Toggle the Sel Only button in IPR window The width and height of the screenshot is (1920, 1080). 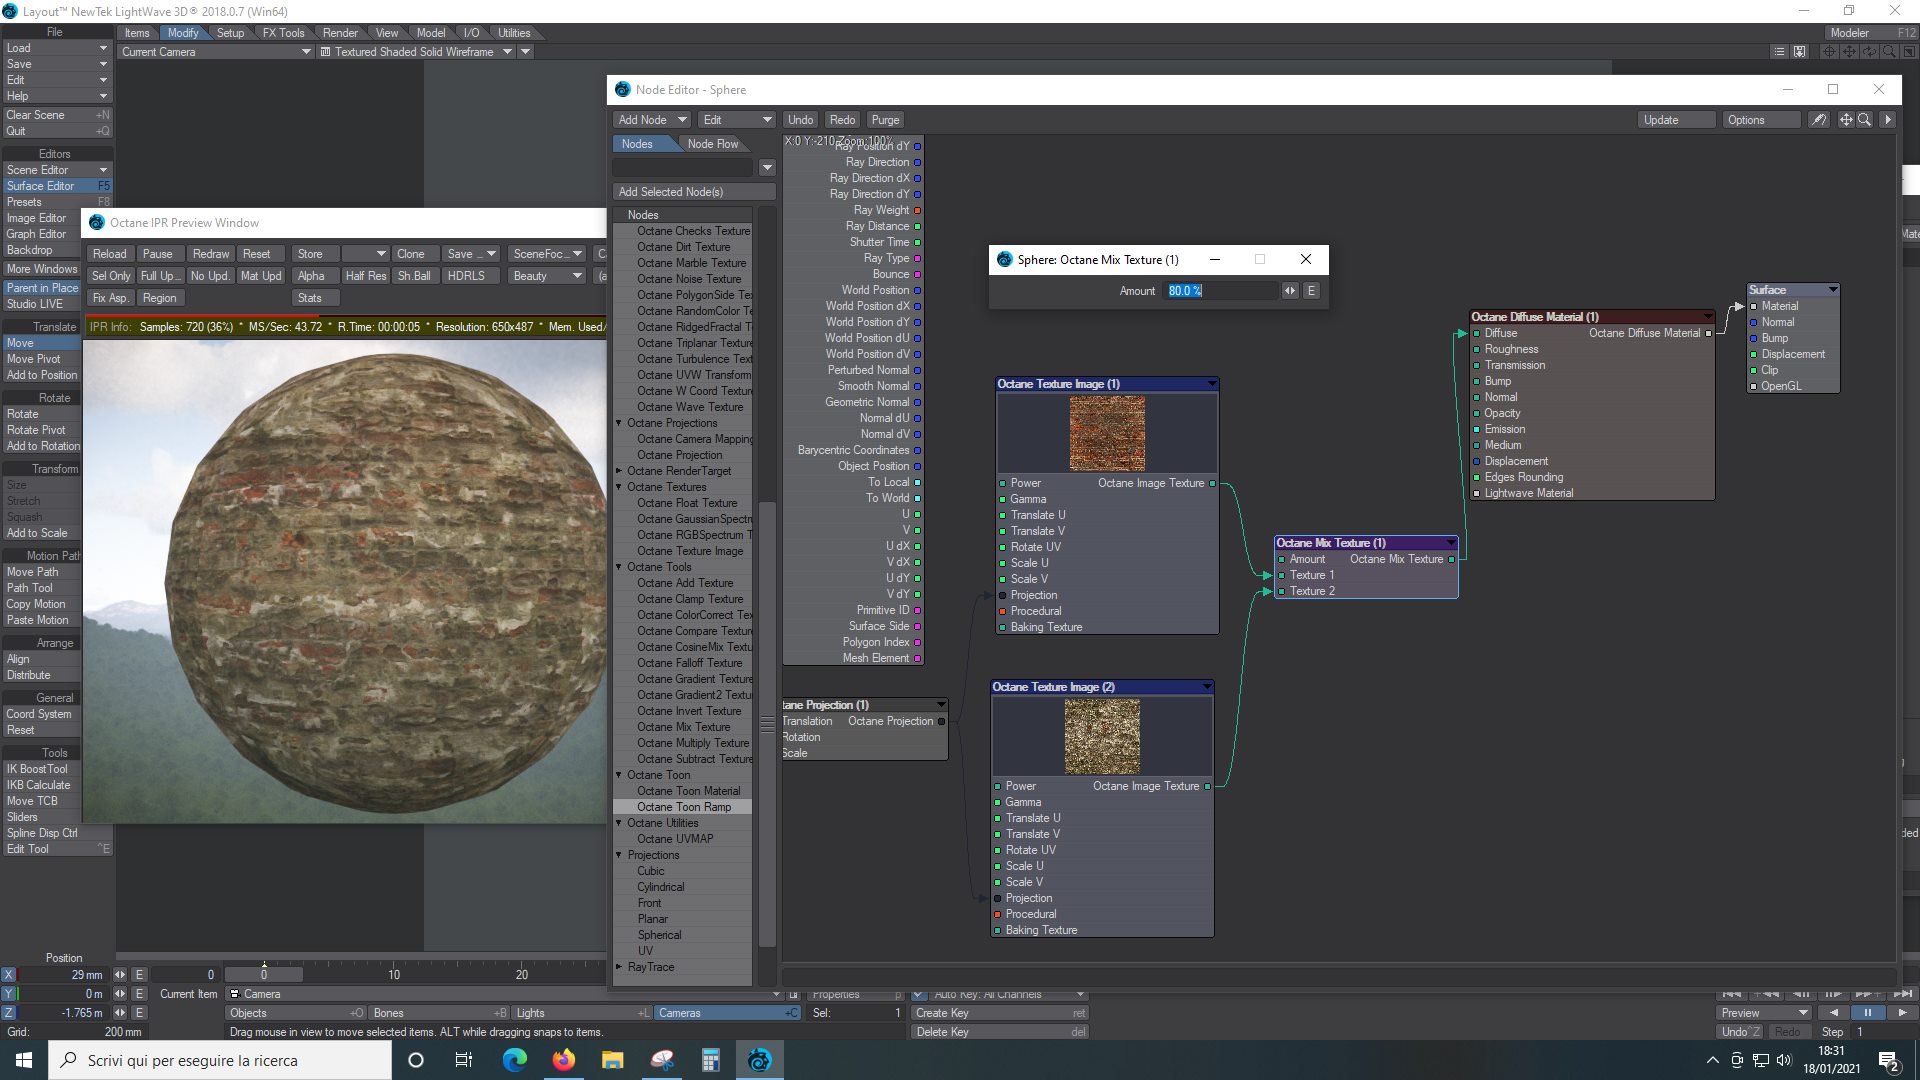point(111,276)
